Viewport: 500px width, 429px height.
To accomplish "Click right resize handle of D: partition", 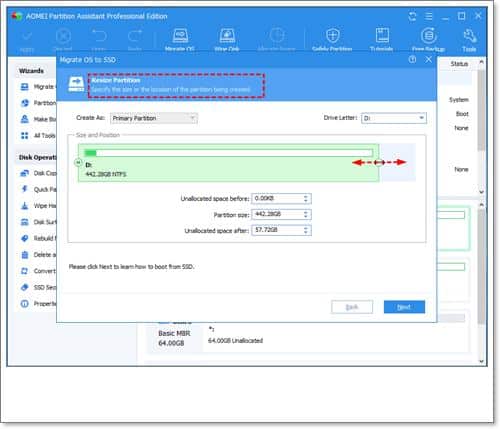I will click(x=379, y=162).
